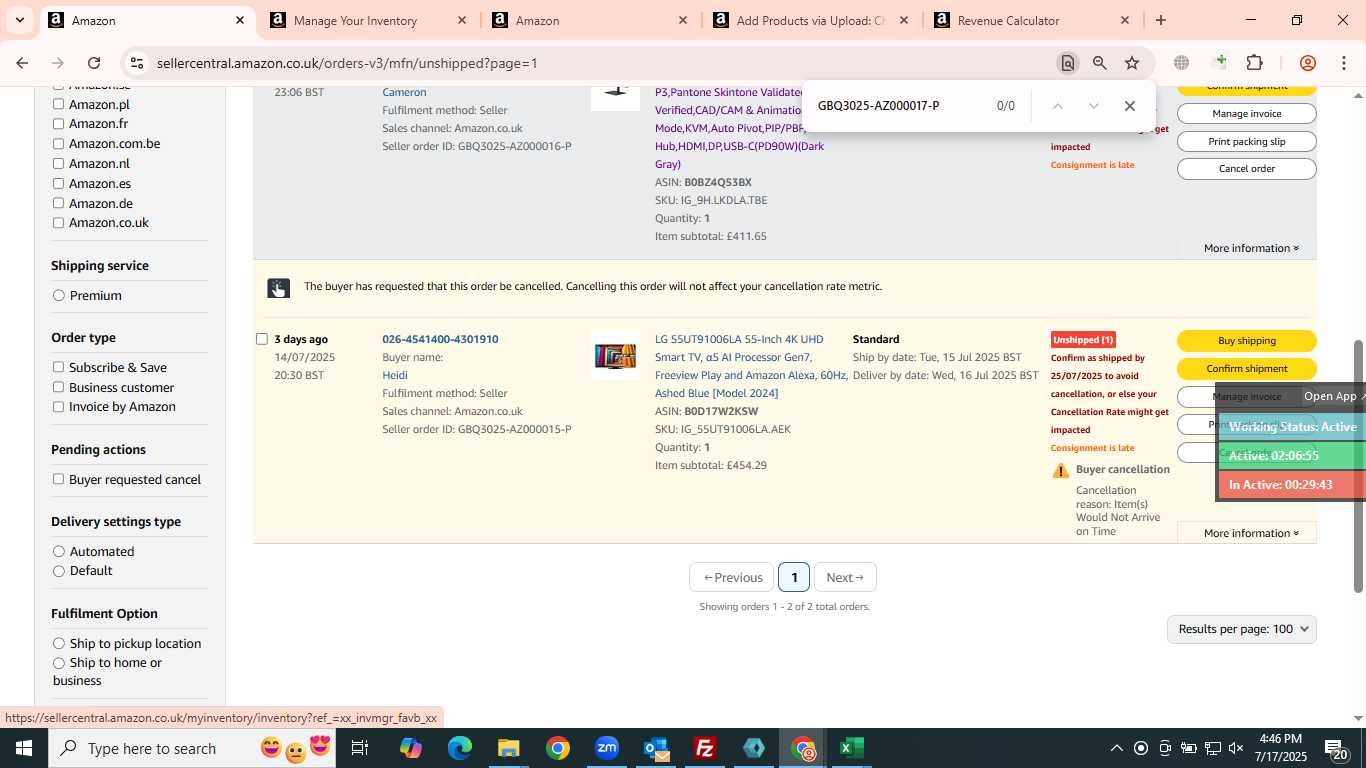This screenshot has width=1366, height=768.
Task: Expand More information for the monitor order
Action: (x=1251, y=248)
